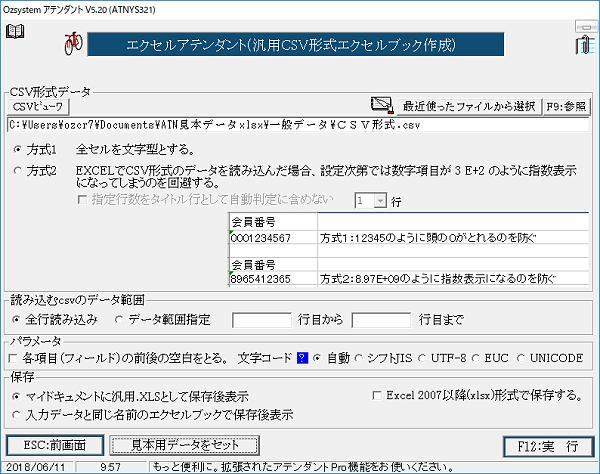Screen dimensions: 600x474
Task: Click the 方式1 example description cell
Action: point(453,238)
